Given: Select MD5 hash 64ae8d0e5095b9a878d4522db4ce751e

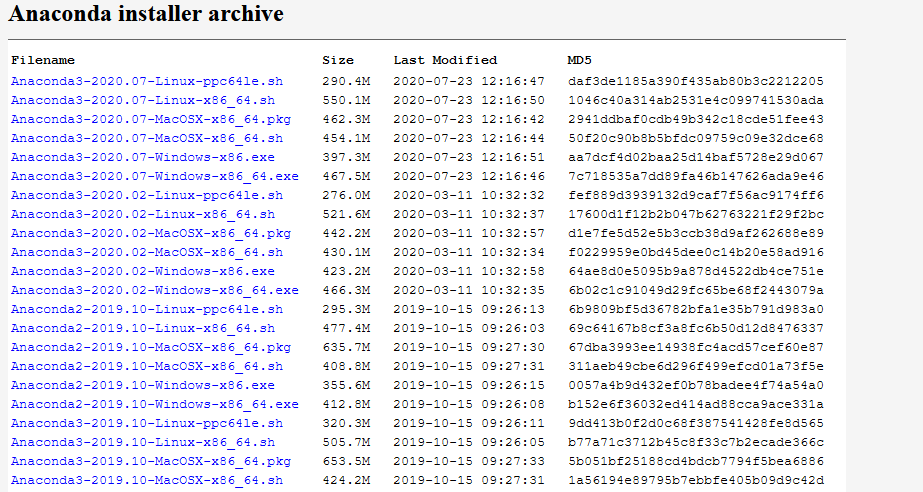Looking at the screenshot, I should click(696, 271).
